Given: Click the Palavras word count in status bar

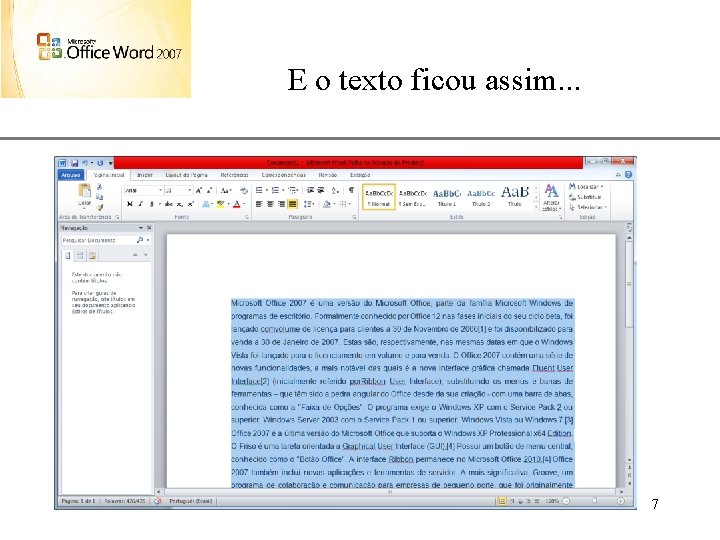Looking at the screenshot, I should click(124, 501).
